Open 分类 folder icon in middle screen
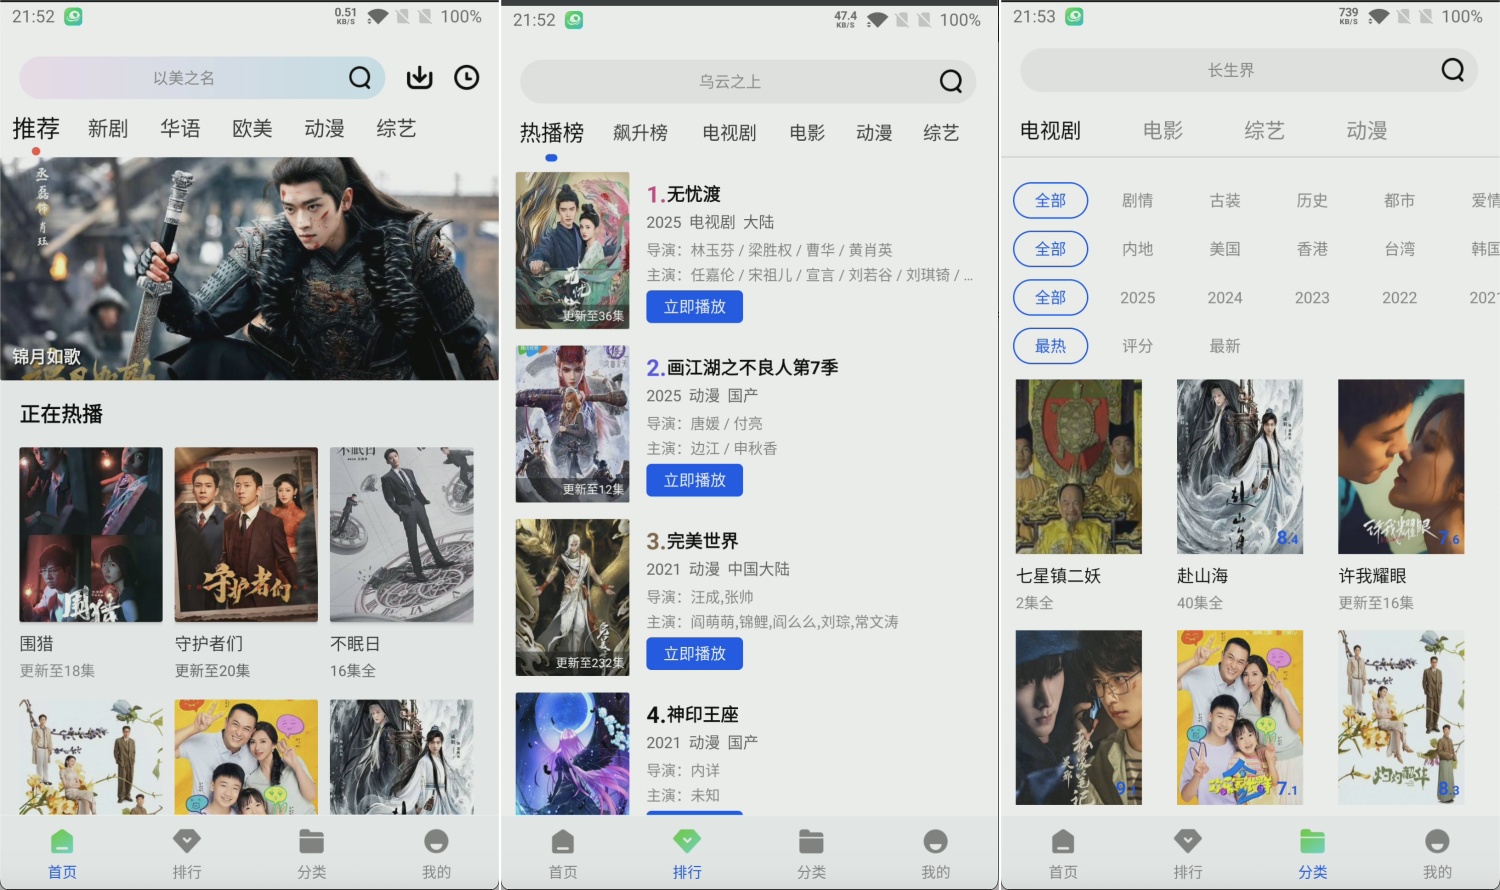The height and width of the screenshot is (890, 1500). [811, 842]
